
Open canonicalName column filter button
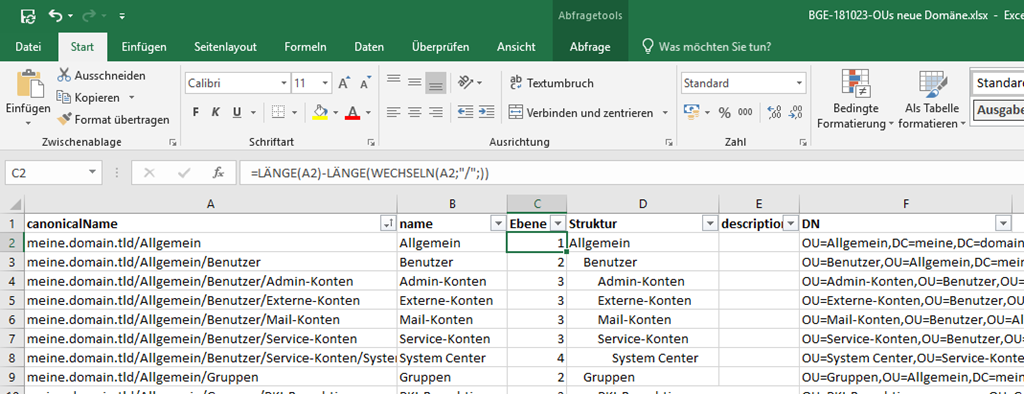click(387, 224)
